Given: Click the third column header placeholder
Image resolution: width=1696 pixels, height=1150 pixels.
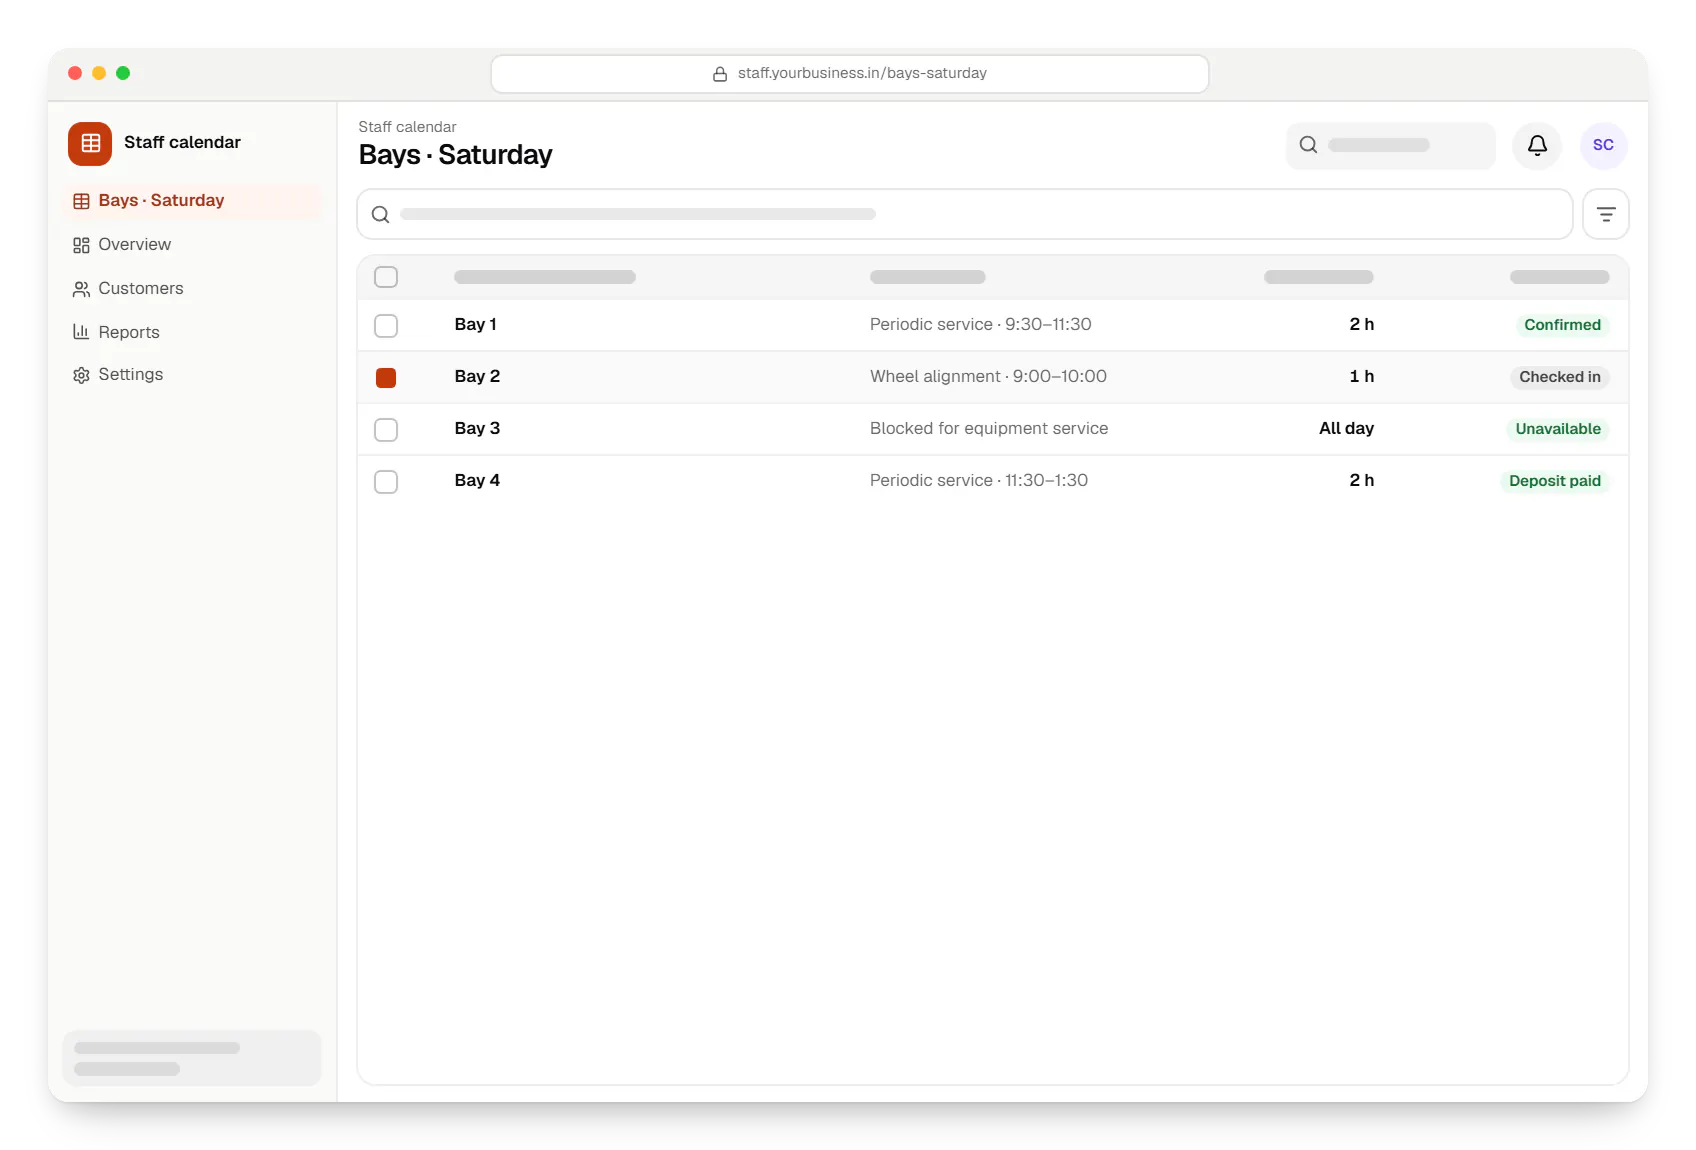Looking at the screenshot, I should [x=1319, y=277].
